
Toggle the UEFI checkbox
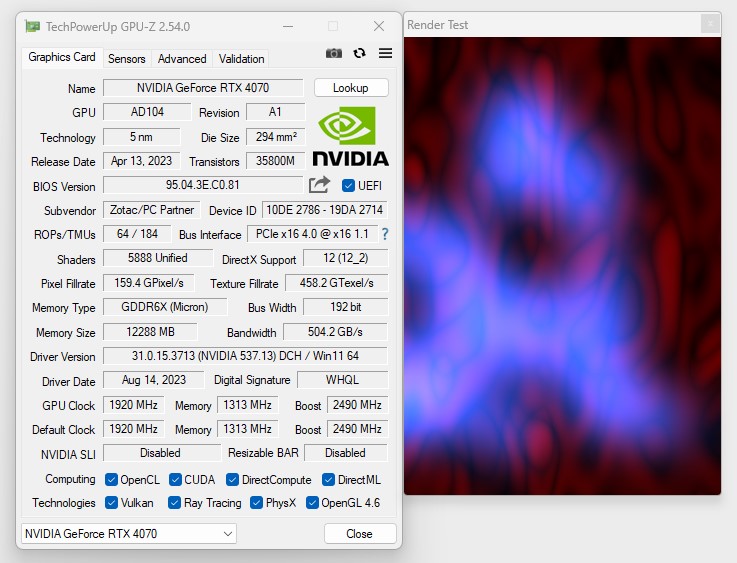point(348,186)
